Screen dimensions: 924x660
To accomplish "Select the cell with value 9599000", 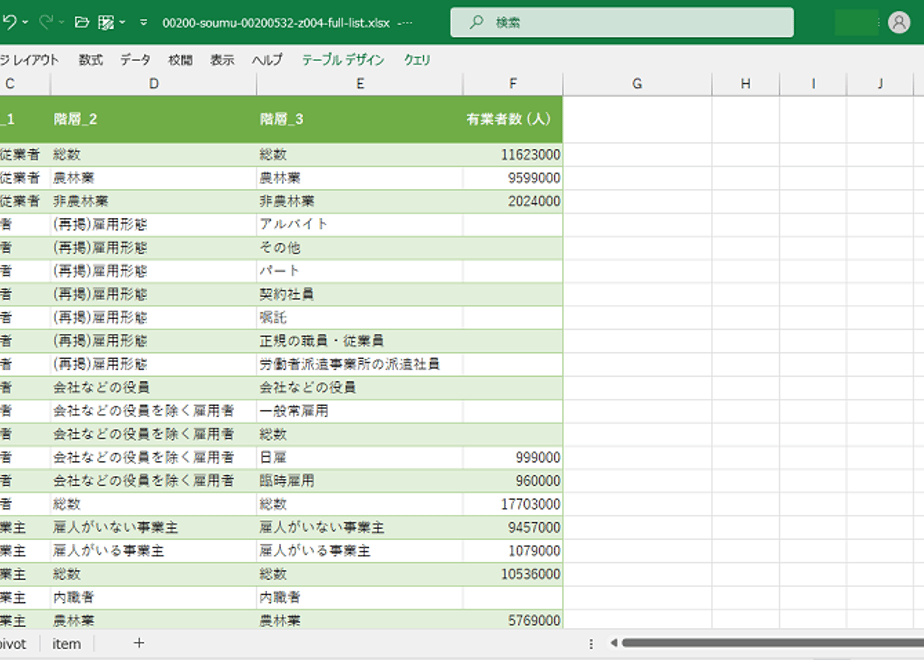I will point(513,178).
